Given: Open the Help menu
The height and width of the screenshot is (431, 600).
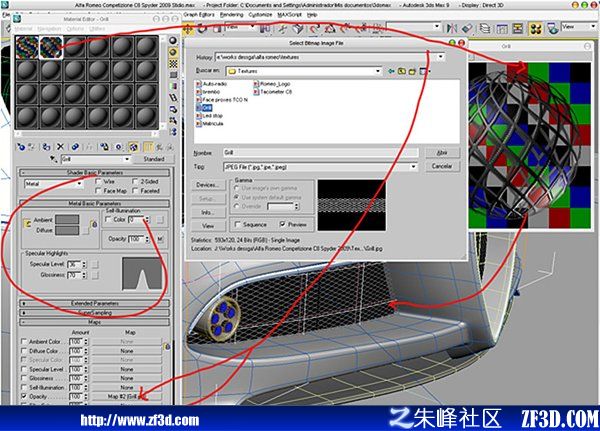Looking at the screenshot, I should [x=312, y=15].
